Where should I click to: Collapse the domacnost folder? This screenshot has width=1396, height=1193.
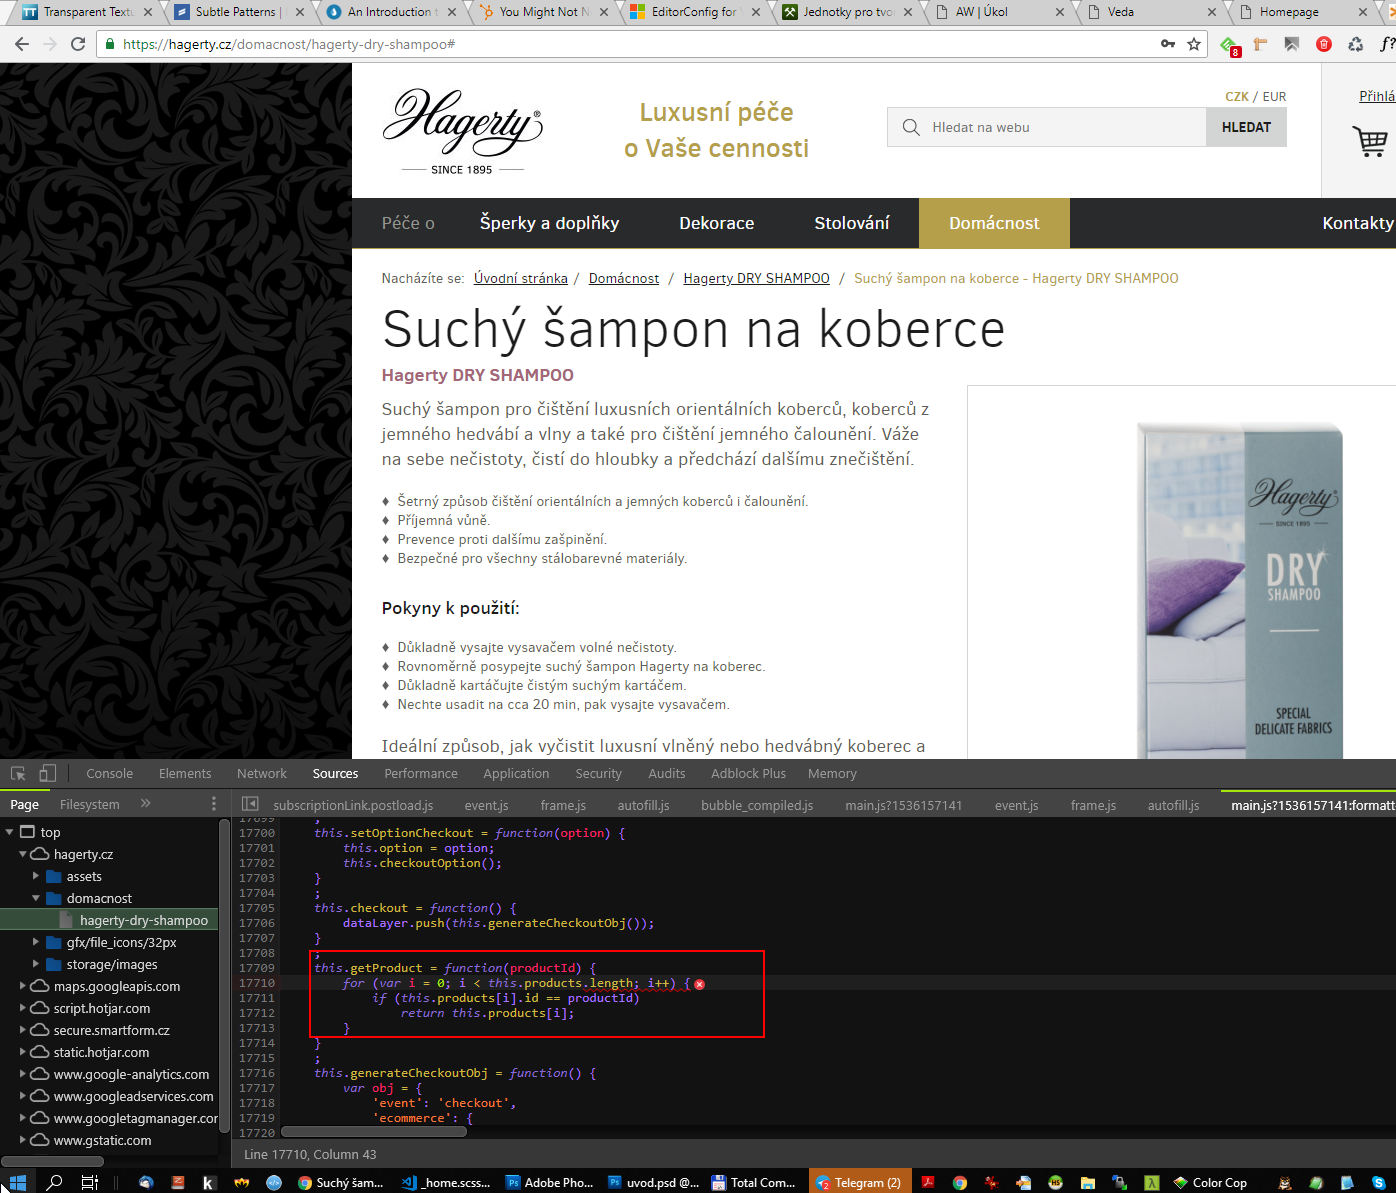(37, 898)
